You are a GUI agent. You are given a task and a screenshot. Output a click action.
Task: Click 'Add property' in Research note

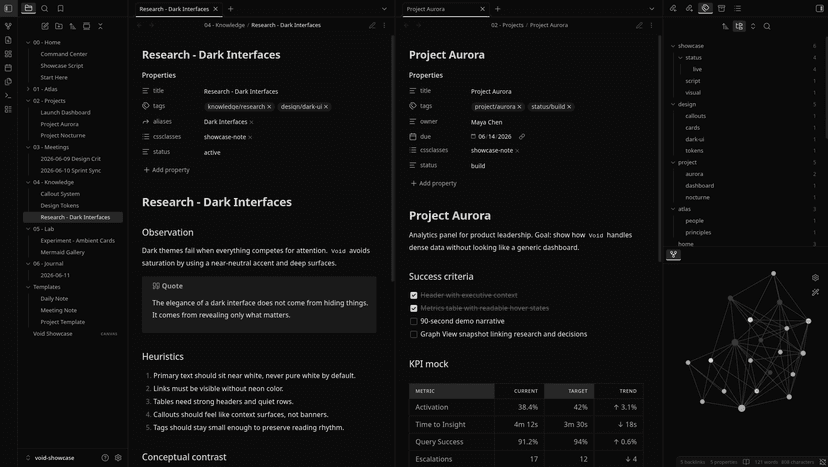[x=166, y=170]
